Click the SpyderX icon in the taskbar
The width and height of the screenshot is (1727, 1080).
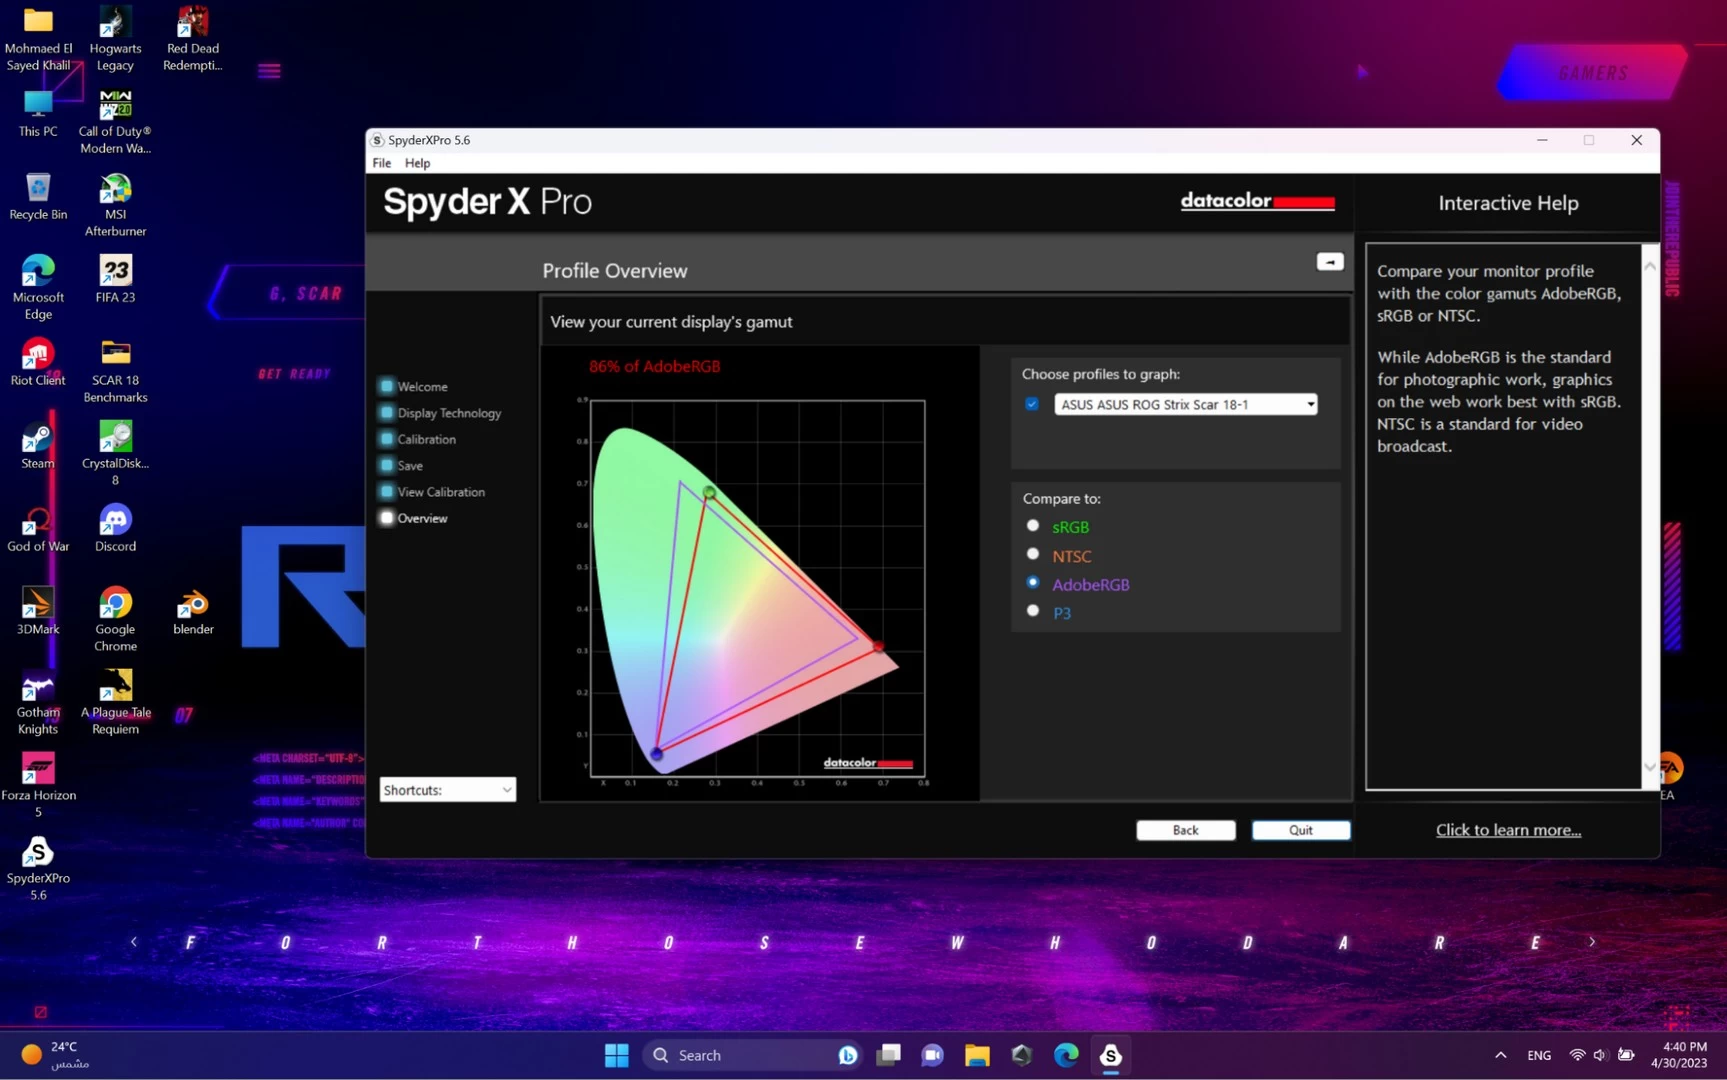click(x=1110, y=1055)
